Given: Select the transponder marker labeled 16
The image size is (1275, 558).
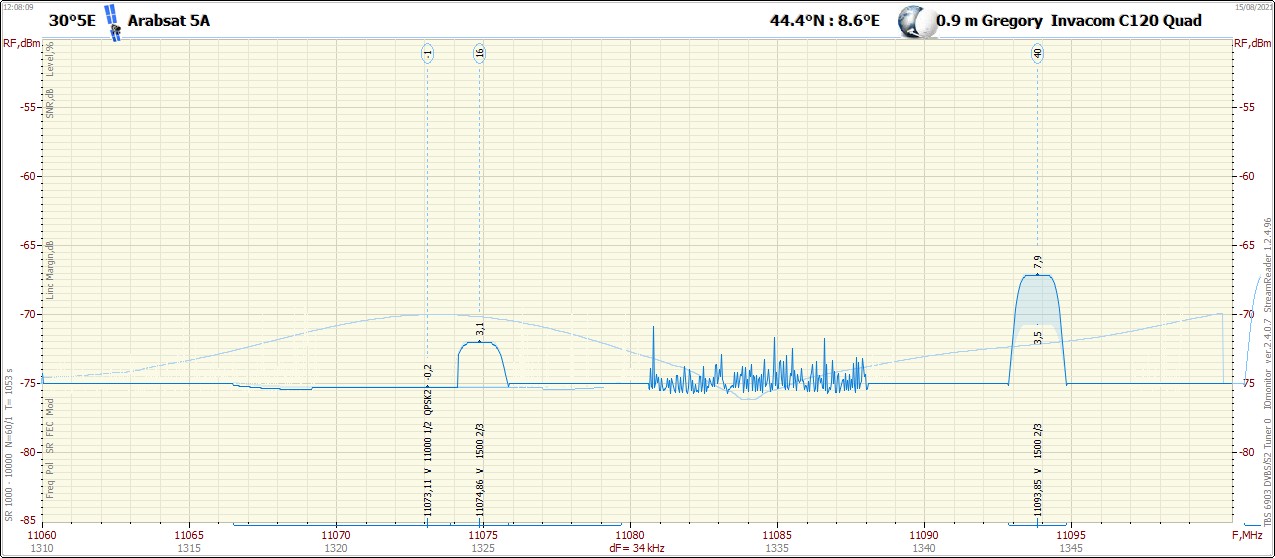Looking at the screenshot, I should point(480,55).
